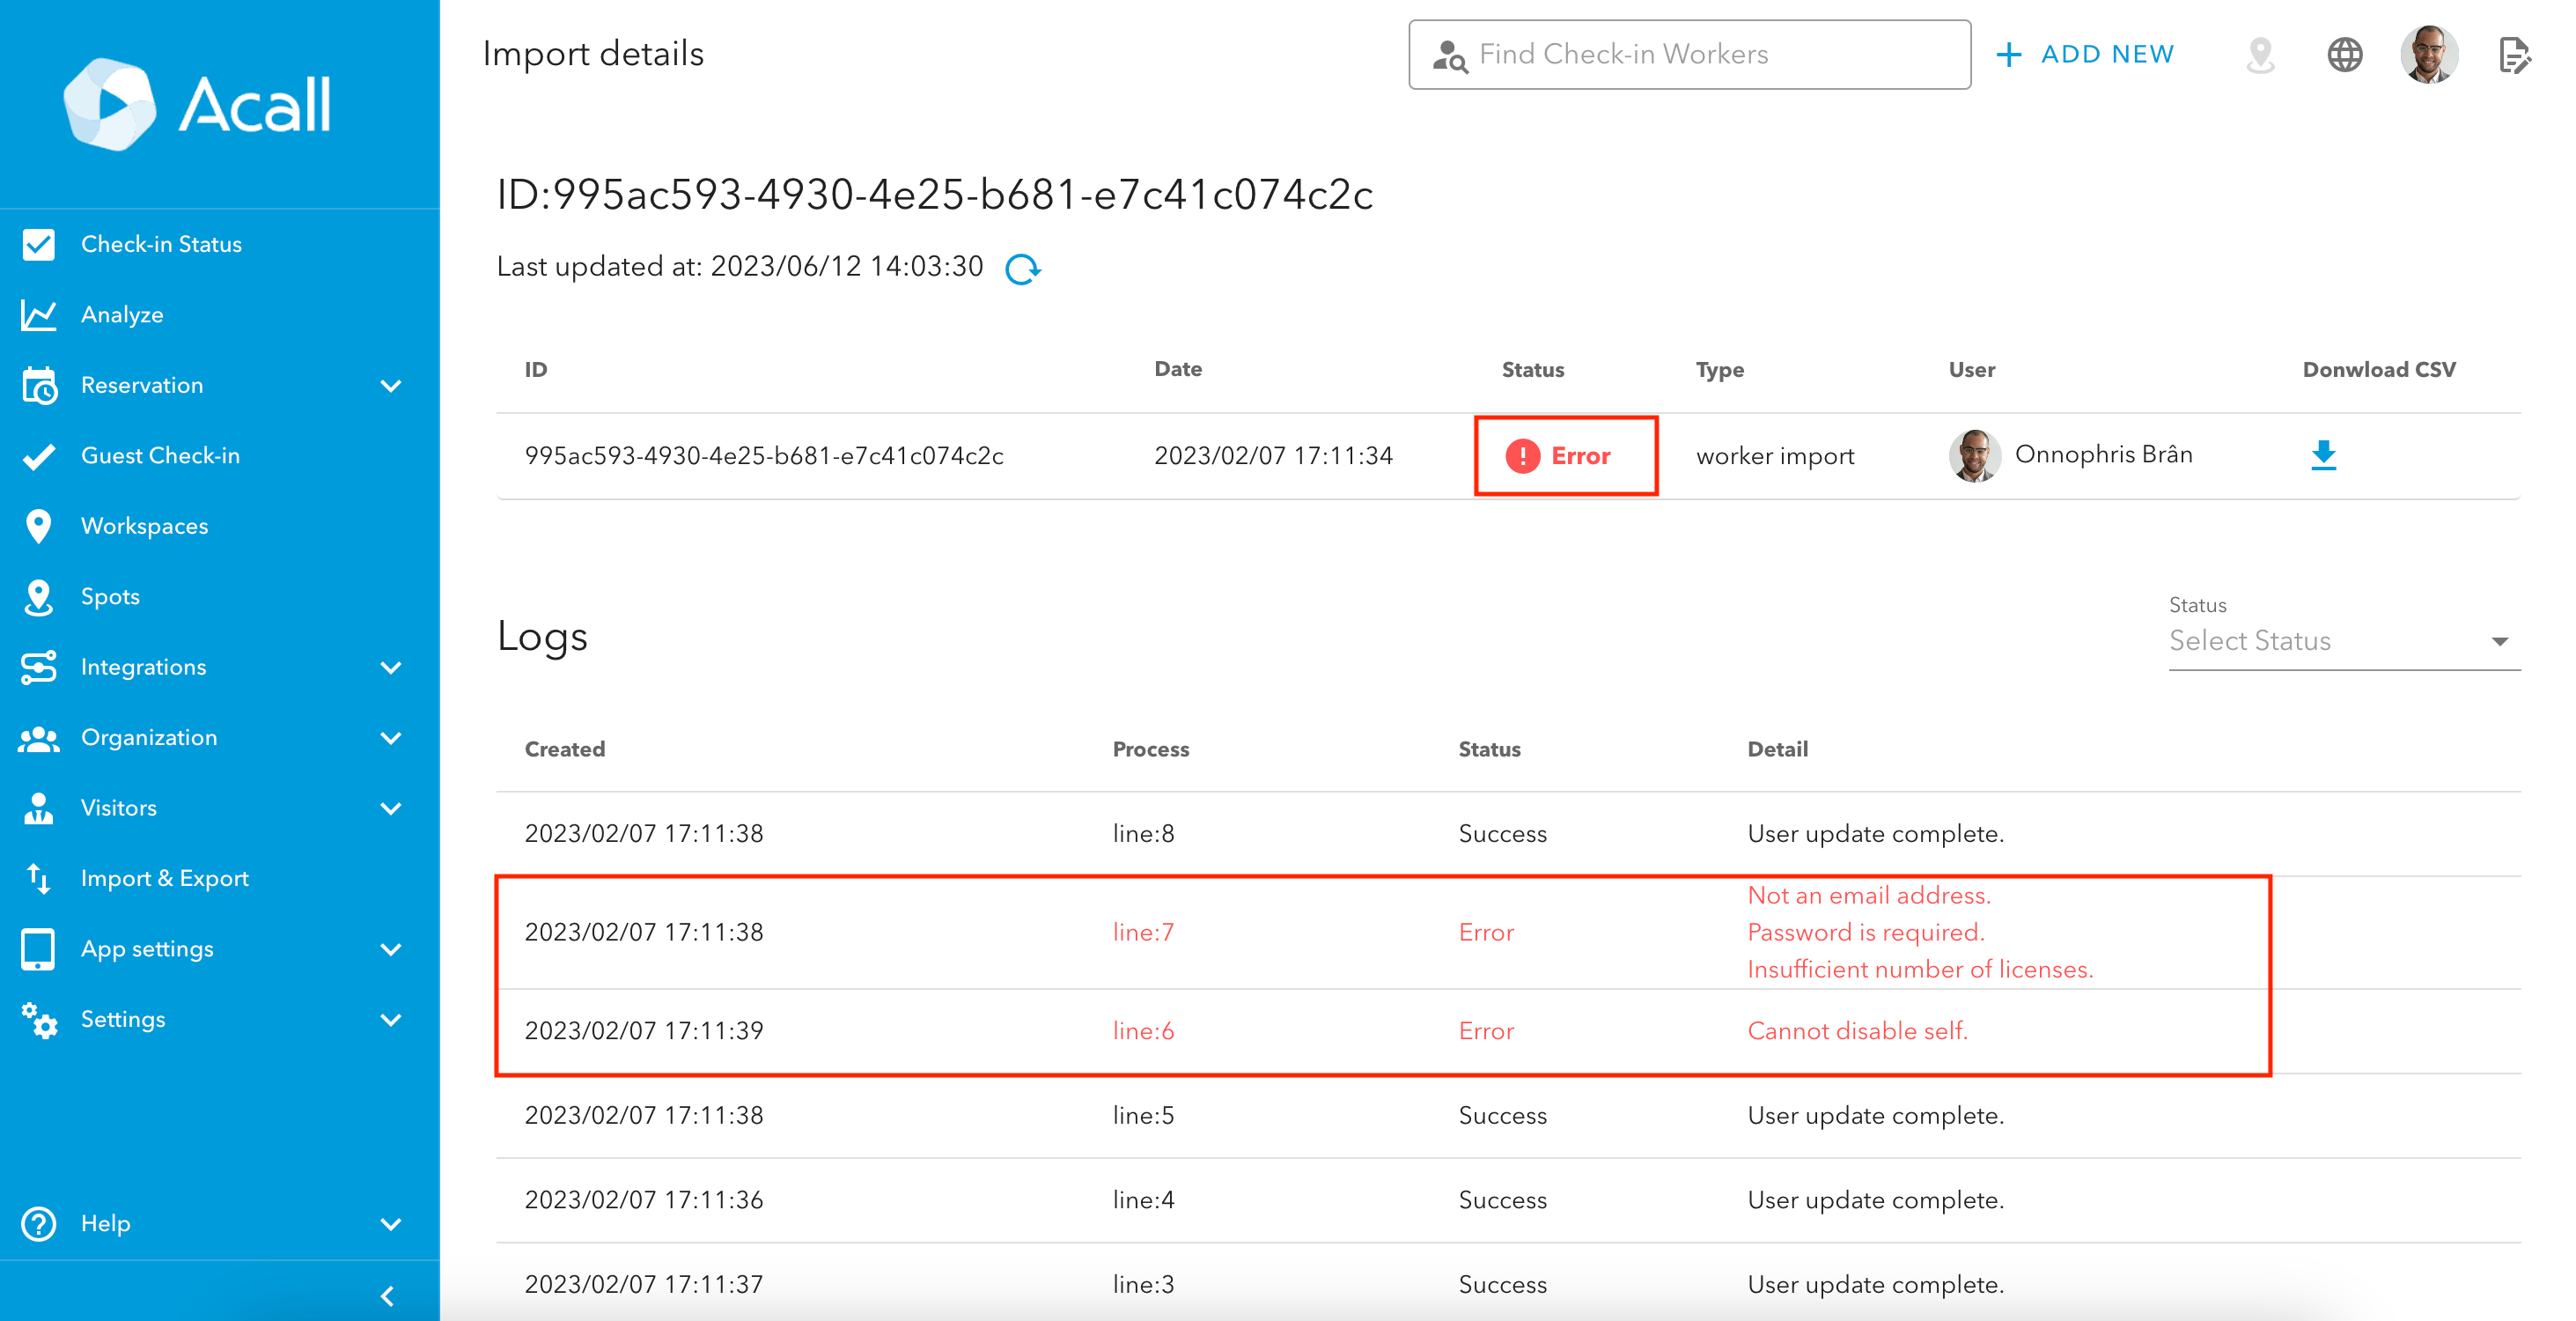Expand the Reservation submenu chevron
Viewport: 2576px width, 1321px height.
391,386
